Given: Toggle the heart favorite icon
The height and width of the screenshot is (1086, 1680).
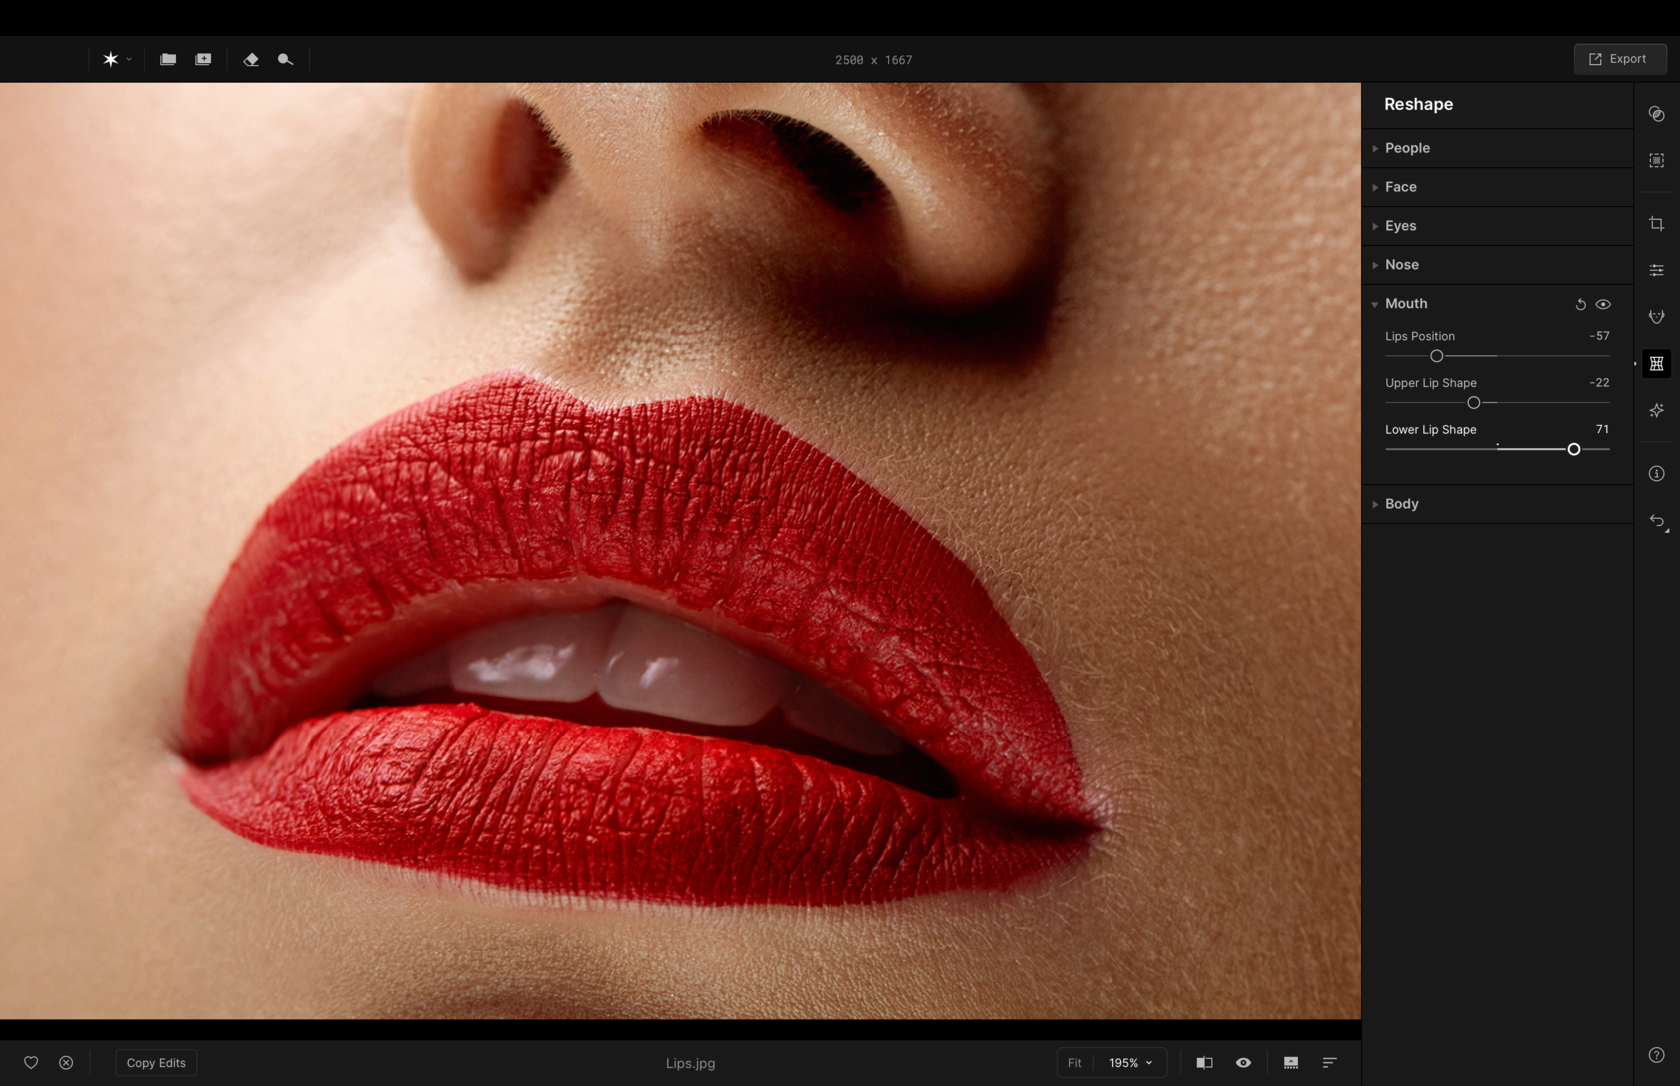Looking at the screenshot, I should (x=31, y=1063).
